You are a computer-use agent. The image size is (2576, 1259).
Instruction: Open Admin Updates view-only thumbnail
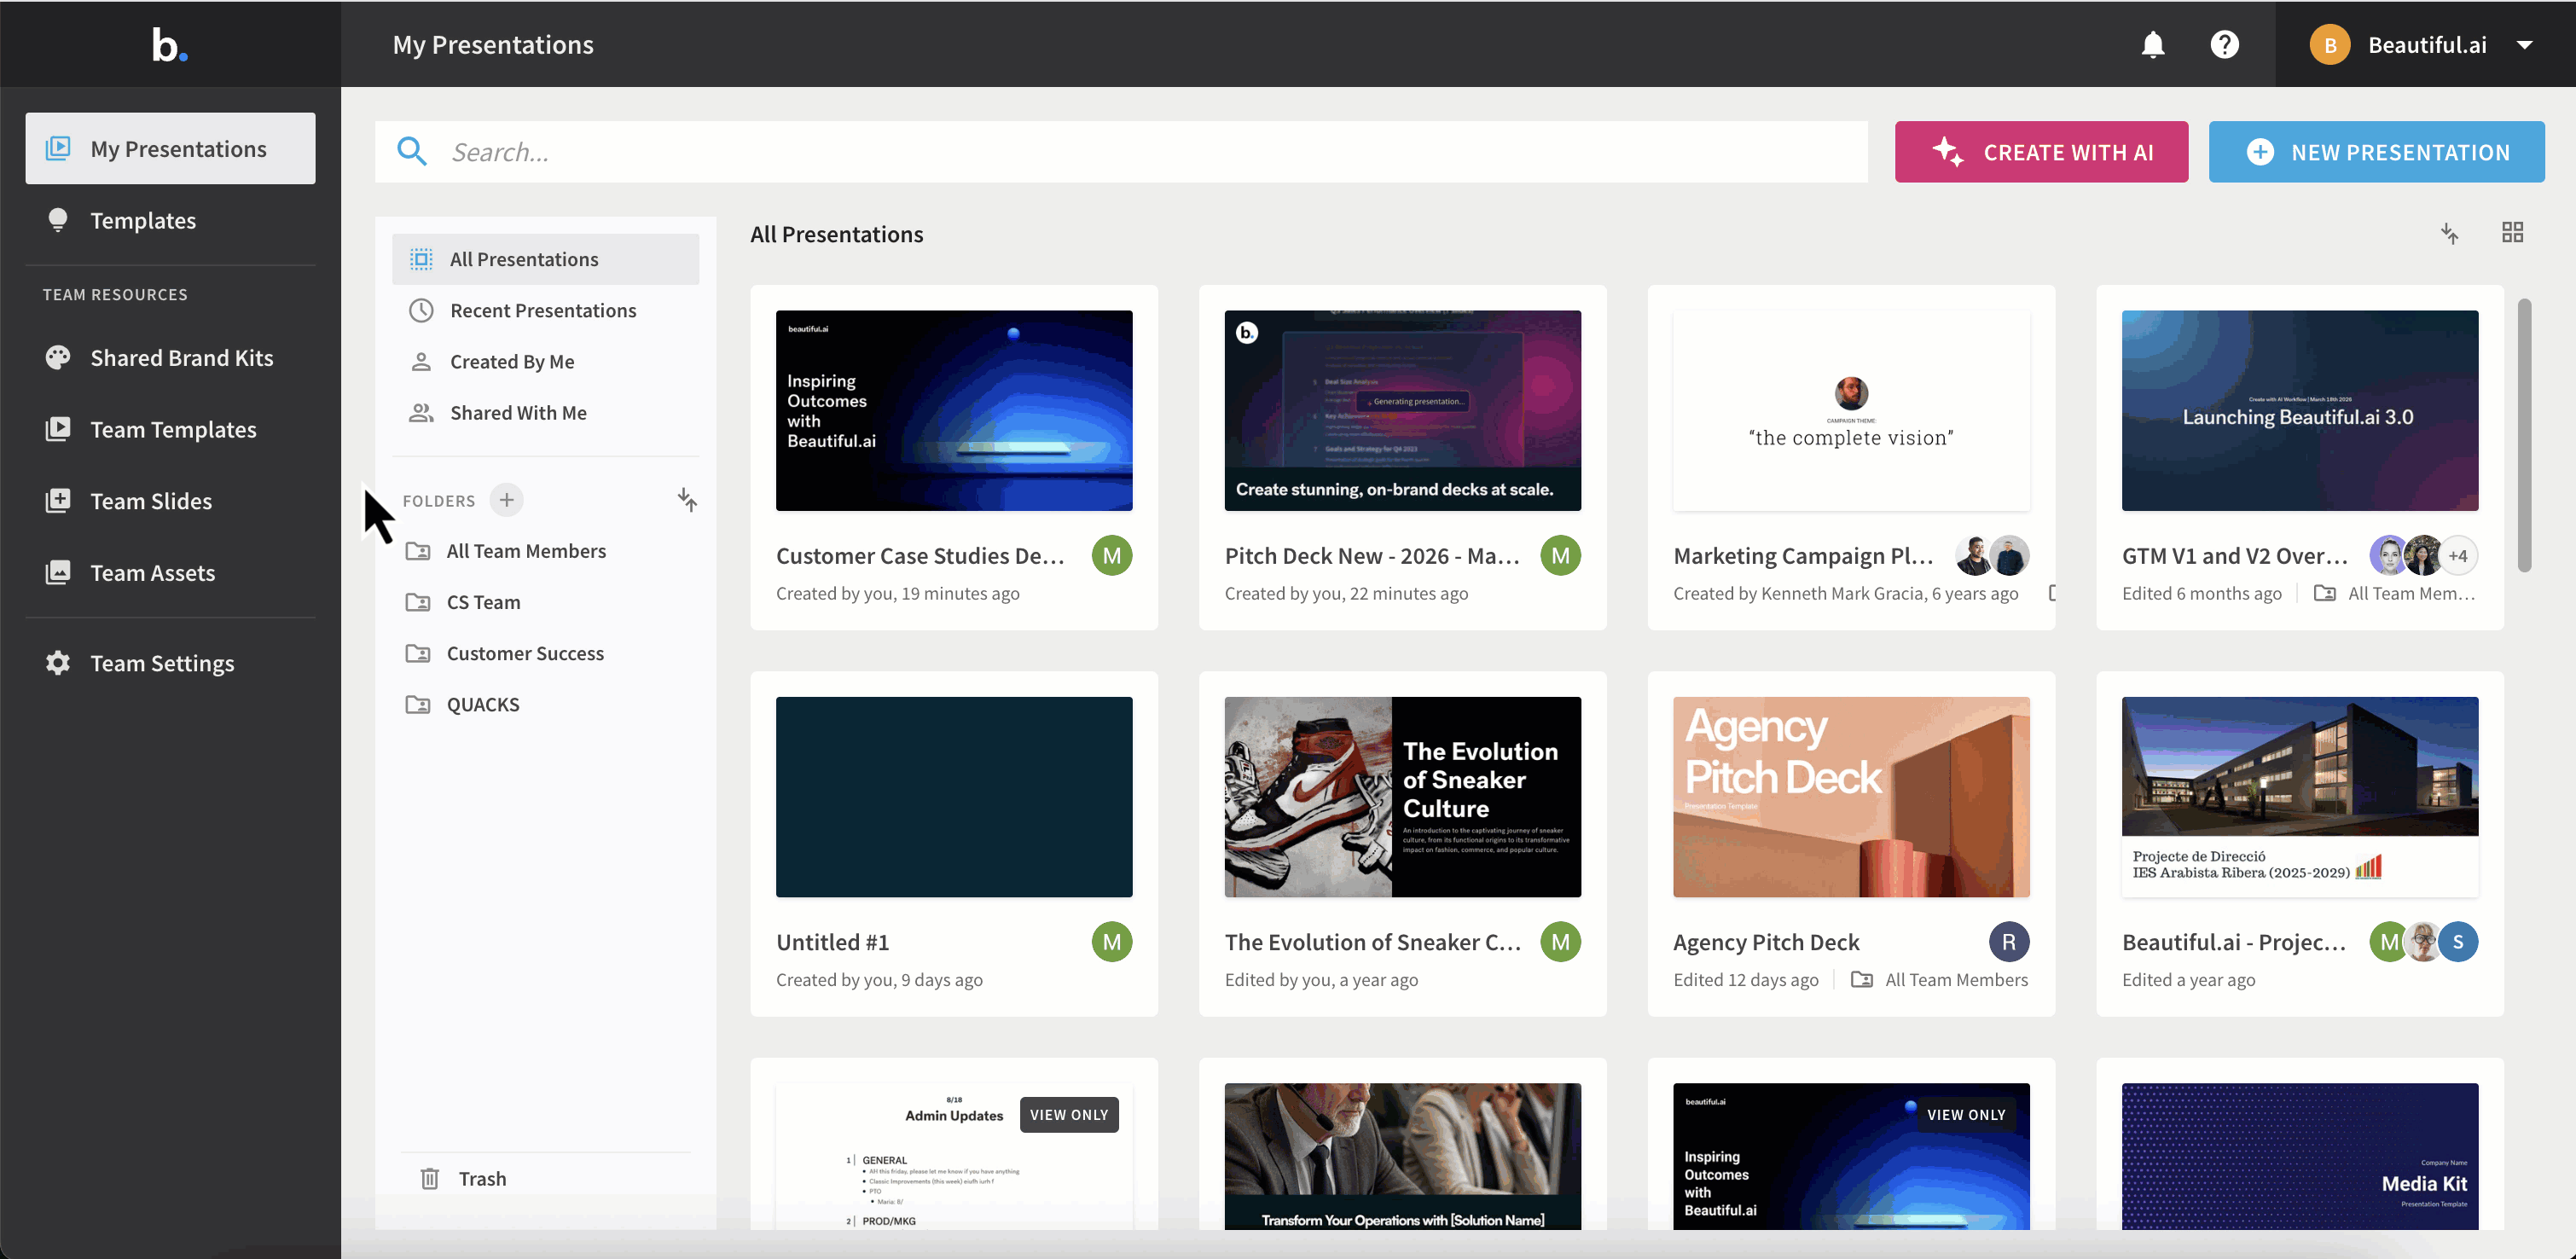[x=954, y=1157]
